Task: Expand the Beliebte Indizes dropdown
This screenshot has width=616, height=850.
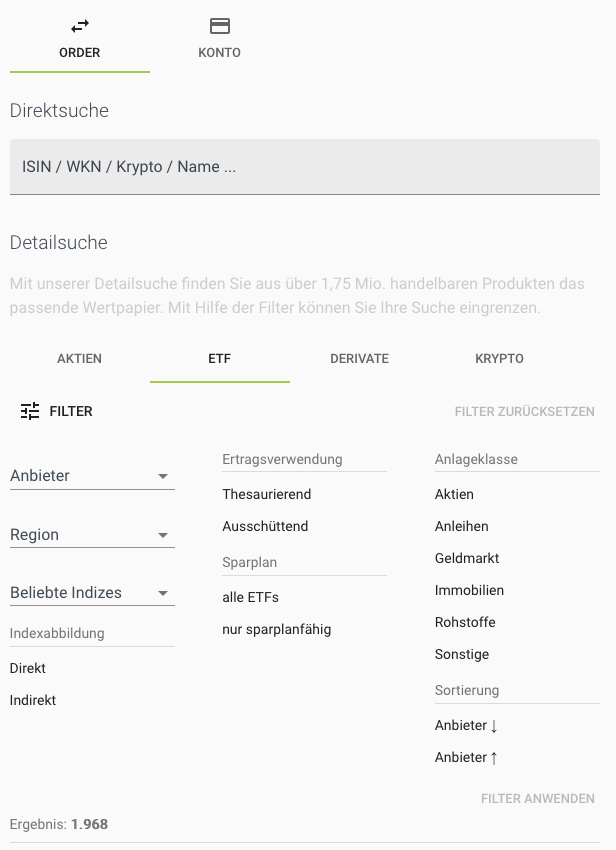Action: [x=92, y=593]
